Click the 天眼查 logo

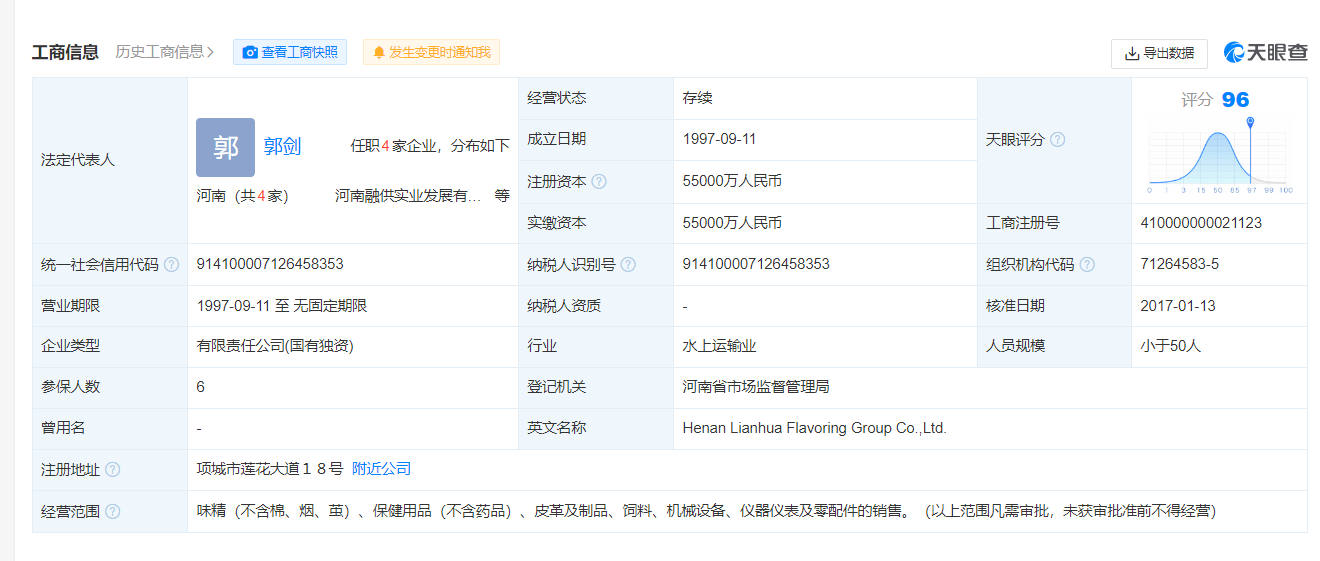tap(1265, 53)
